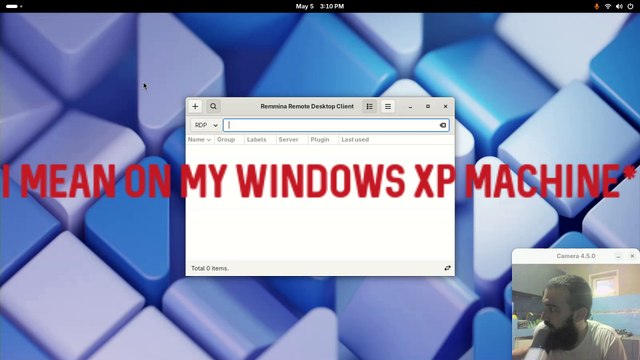The image size is (640, 360).
Task: Close the Camera 4.5.0 window
Action: 632,256
